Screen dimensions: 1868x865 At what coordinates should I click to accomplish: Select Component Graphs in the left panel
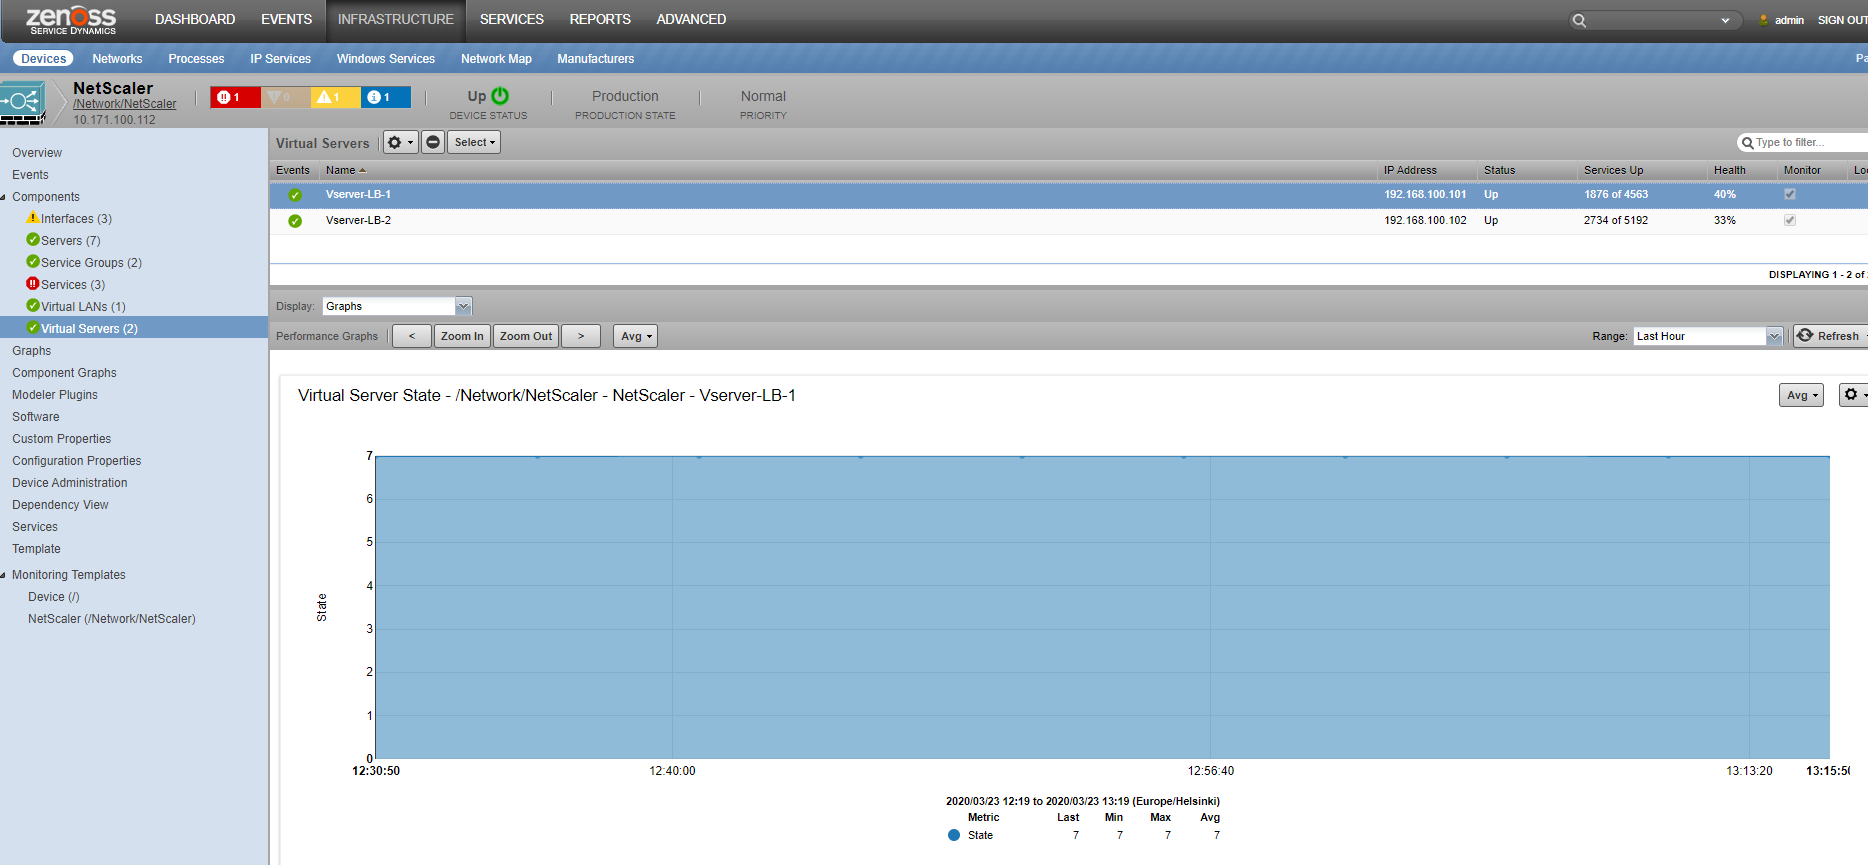64,373
